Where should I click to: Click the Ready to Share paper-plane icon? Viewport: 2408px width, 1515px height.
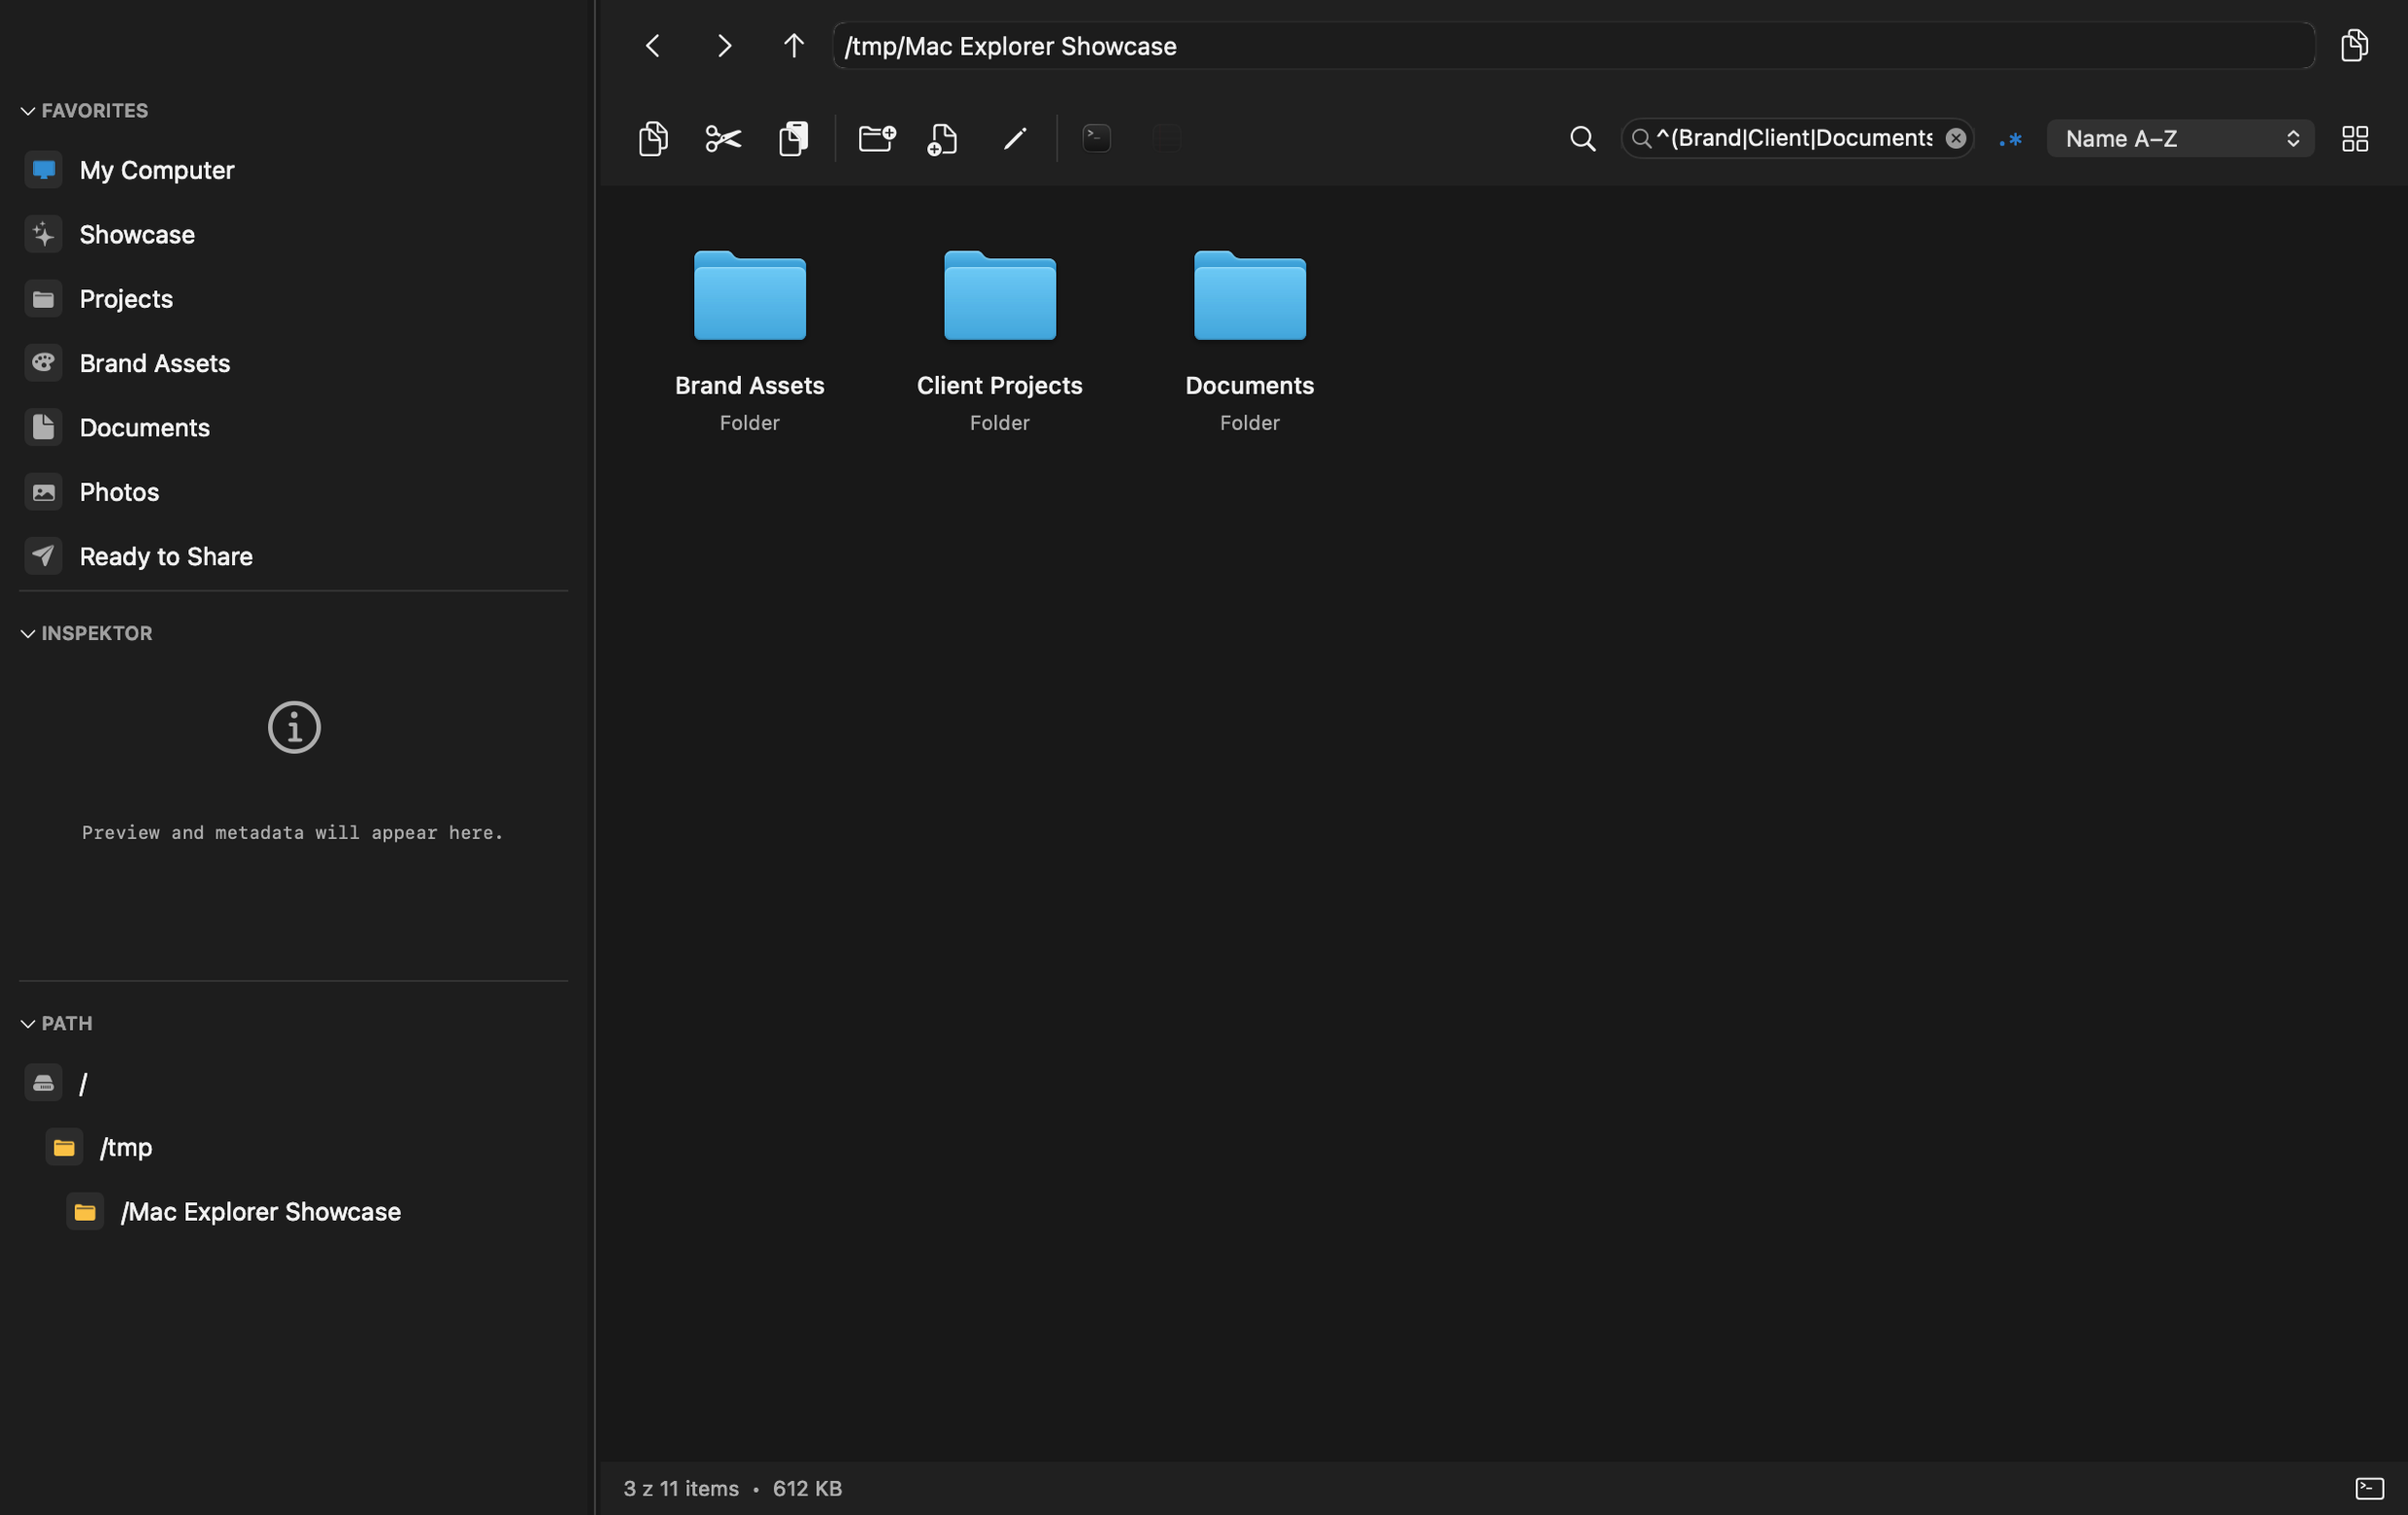pos(43,556)
